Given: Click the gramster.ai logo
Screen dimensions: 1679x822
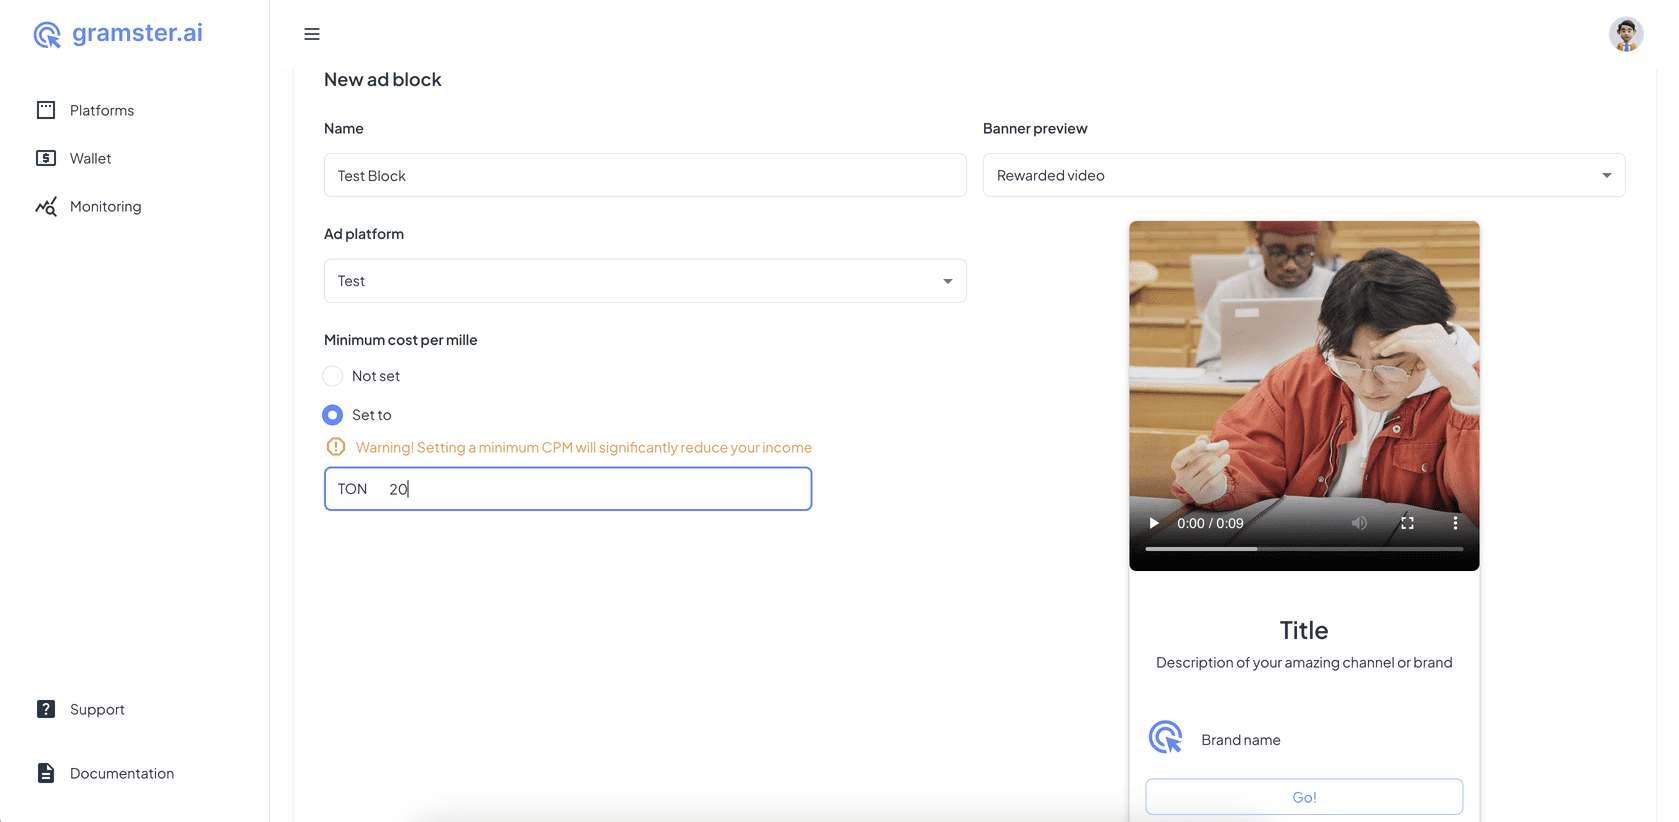Looking at the screenshot, I should (118, 34).
